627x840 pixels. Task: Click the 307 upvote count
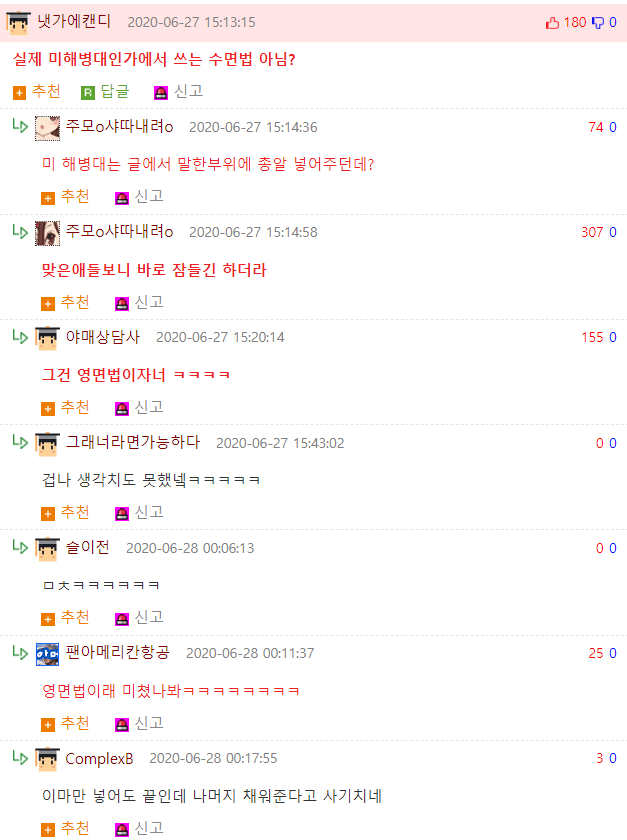click(592, 232)
